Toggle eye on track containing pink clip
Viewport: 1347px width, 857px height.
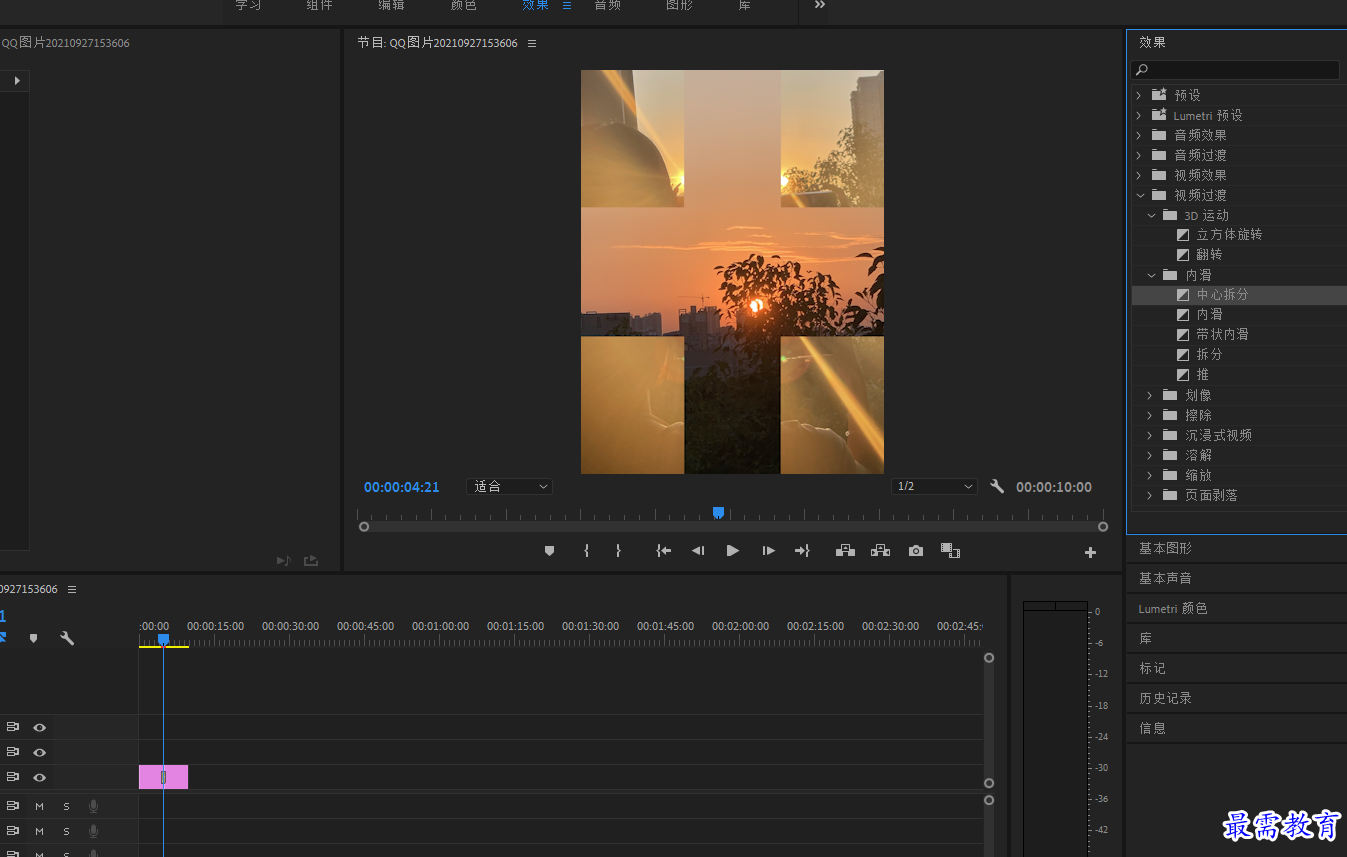click(x=40, y=777)
